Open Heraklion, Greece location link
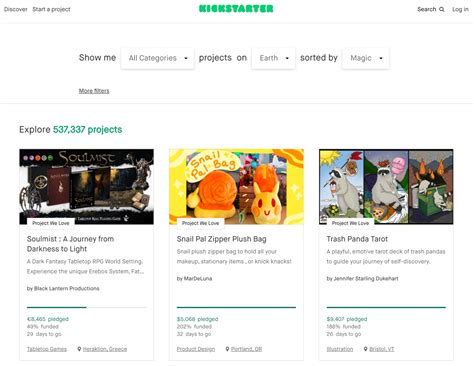Viewport: 474px width, 366px height. 105,349
